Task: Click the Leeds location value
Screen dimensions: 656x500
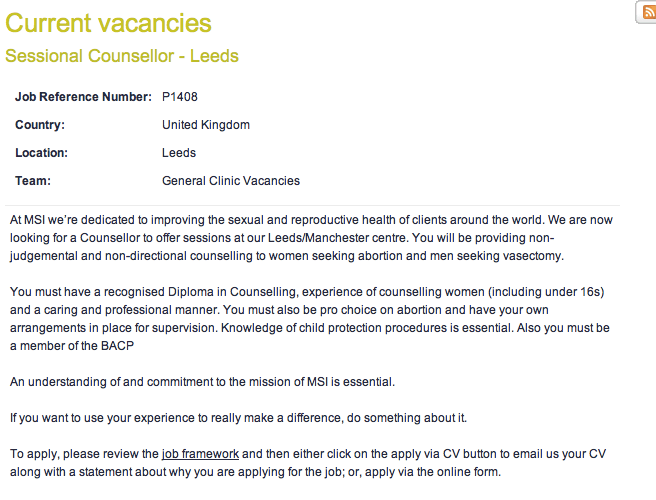Action: [x=179, y=153]
